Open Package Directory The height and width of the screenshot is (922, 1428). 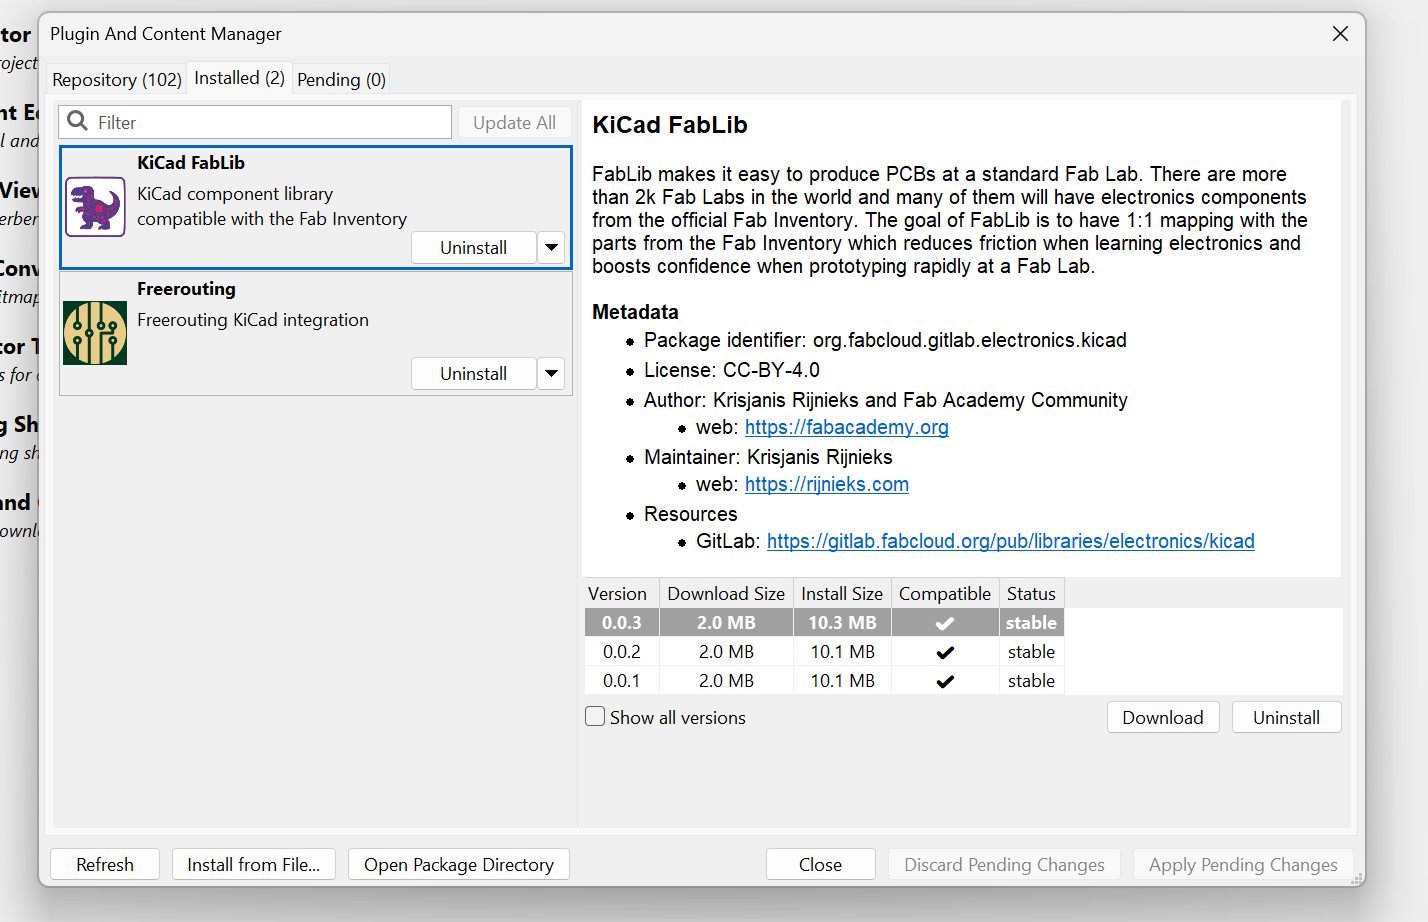pyautogui.click(x=458, y=864)
